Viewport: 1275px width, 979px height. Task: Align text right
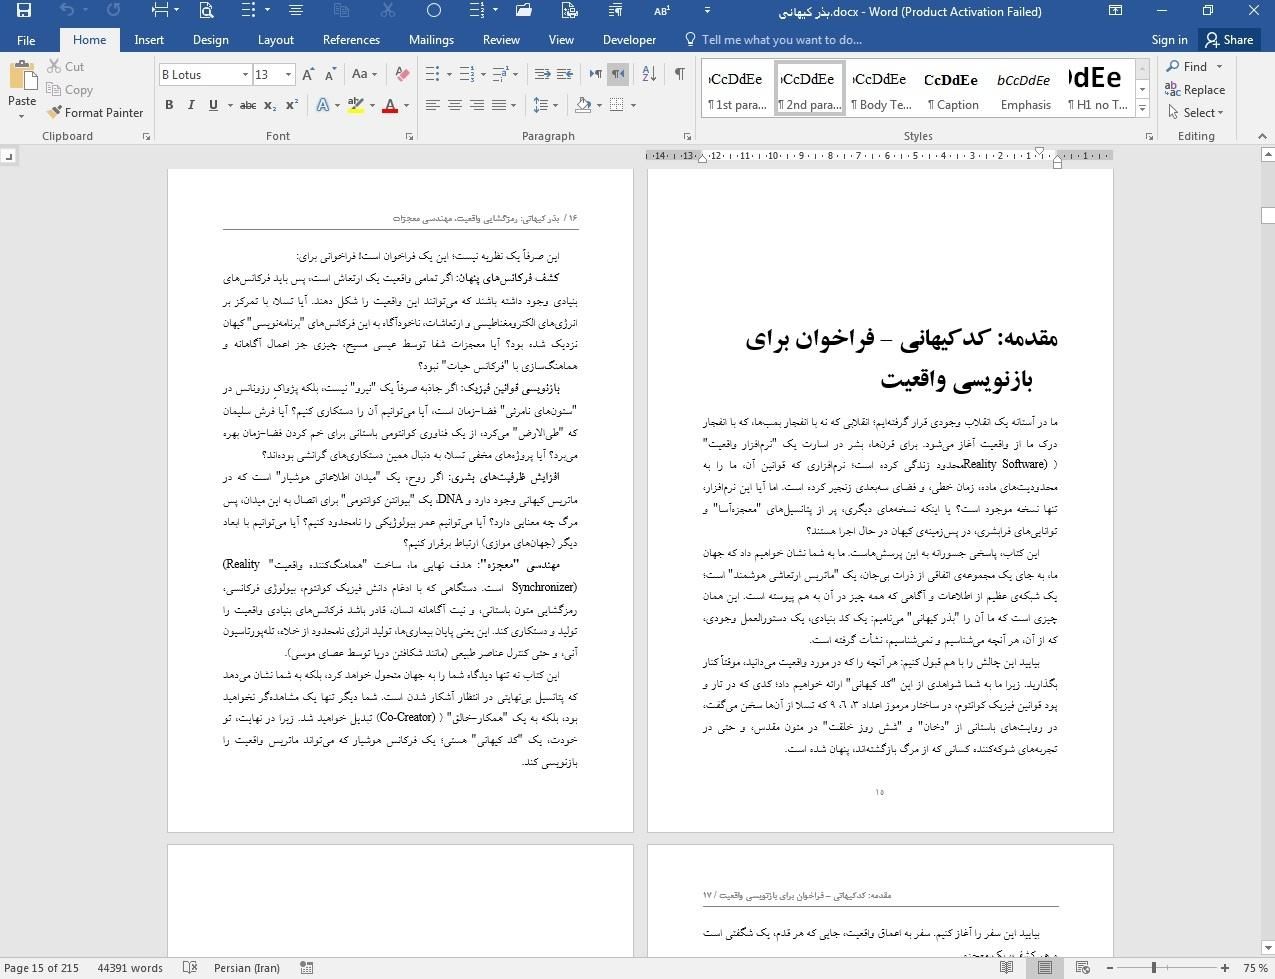[x=477, y=105]
